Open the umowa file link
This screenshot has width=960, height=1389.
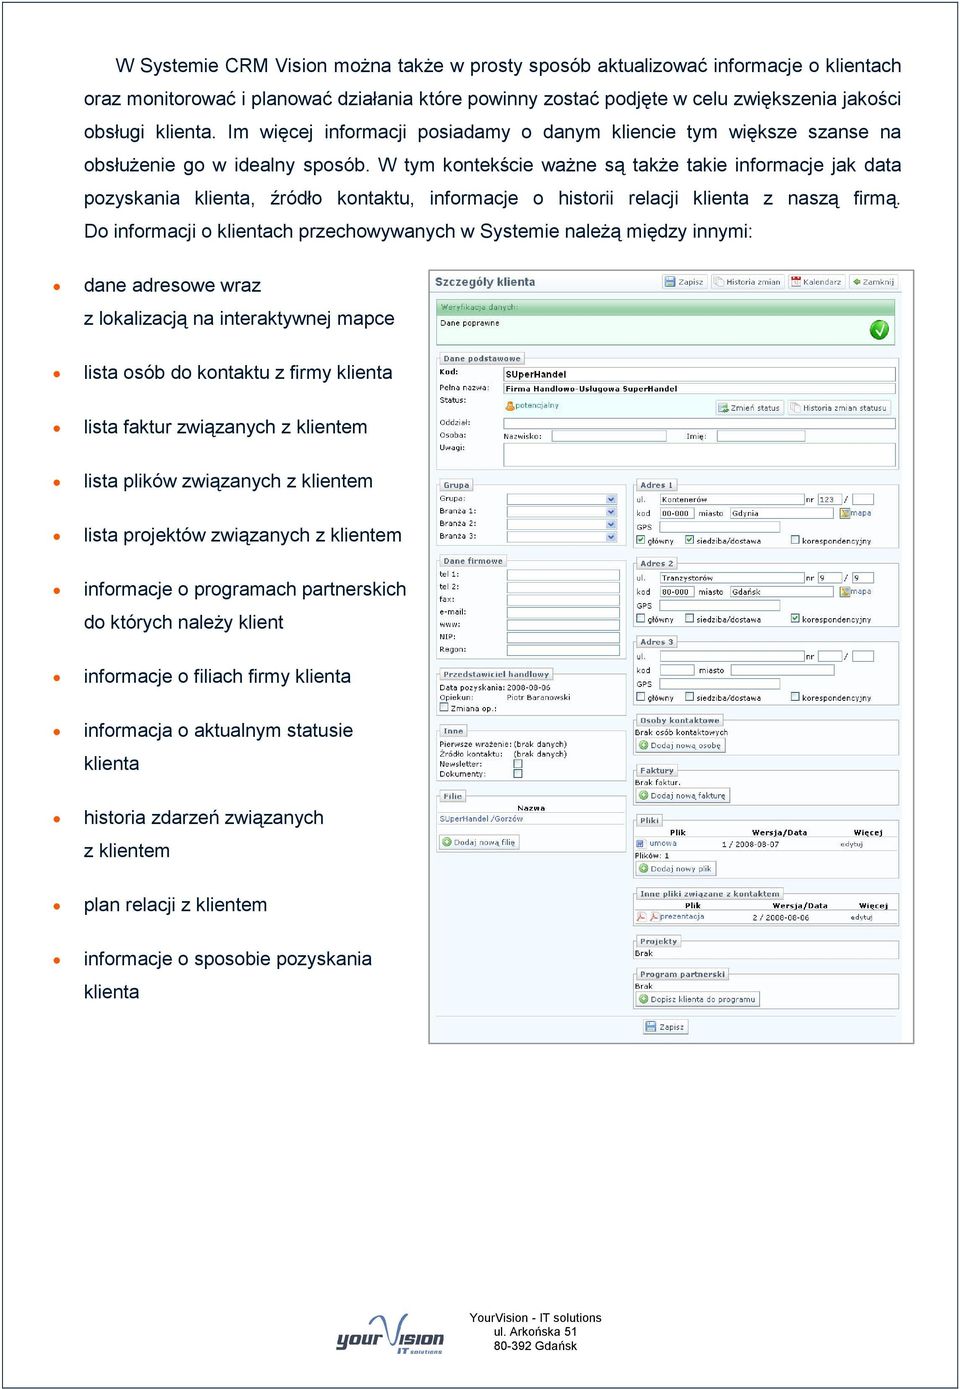(x=662, y=844)
